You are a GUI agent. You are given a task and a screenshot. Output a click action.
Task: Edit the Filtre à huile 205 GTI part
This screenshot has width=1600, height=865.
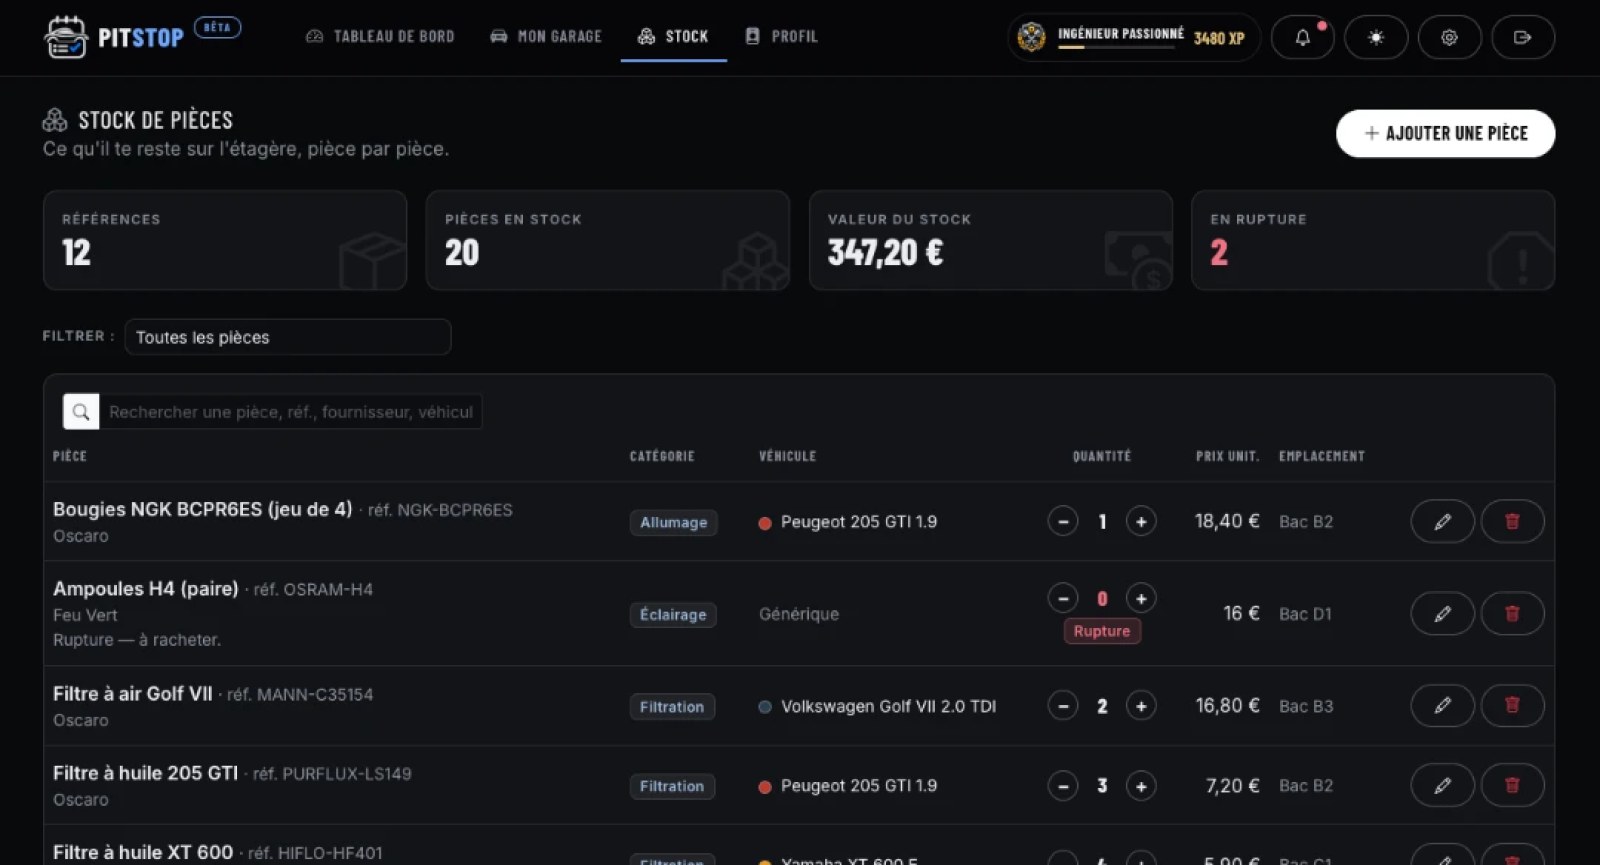(1442, 785)
